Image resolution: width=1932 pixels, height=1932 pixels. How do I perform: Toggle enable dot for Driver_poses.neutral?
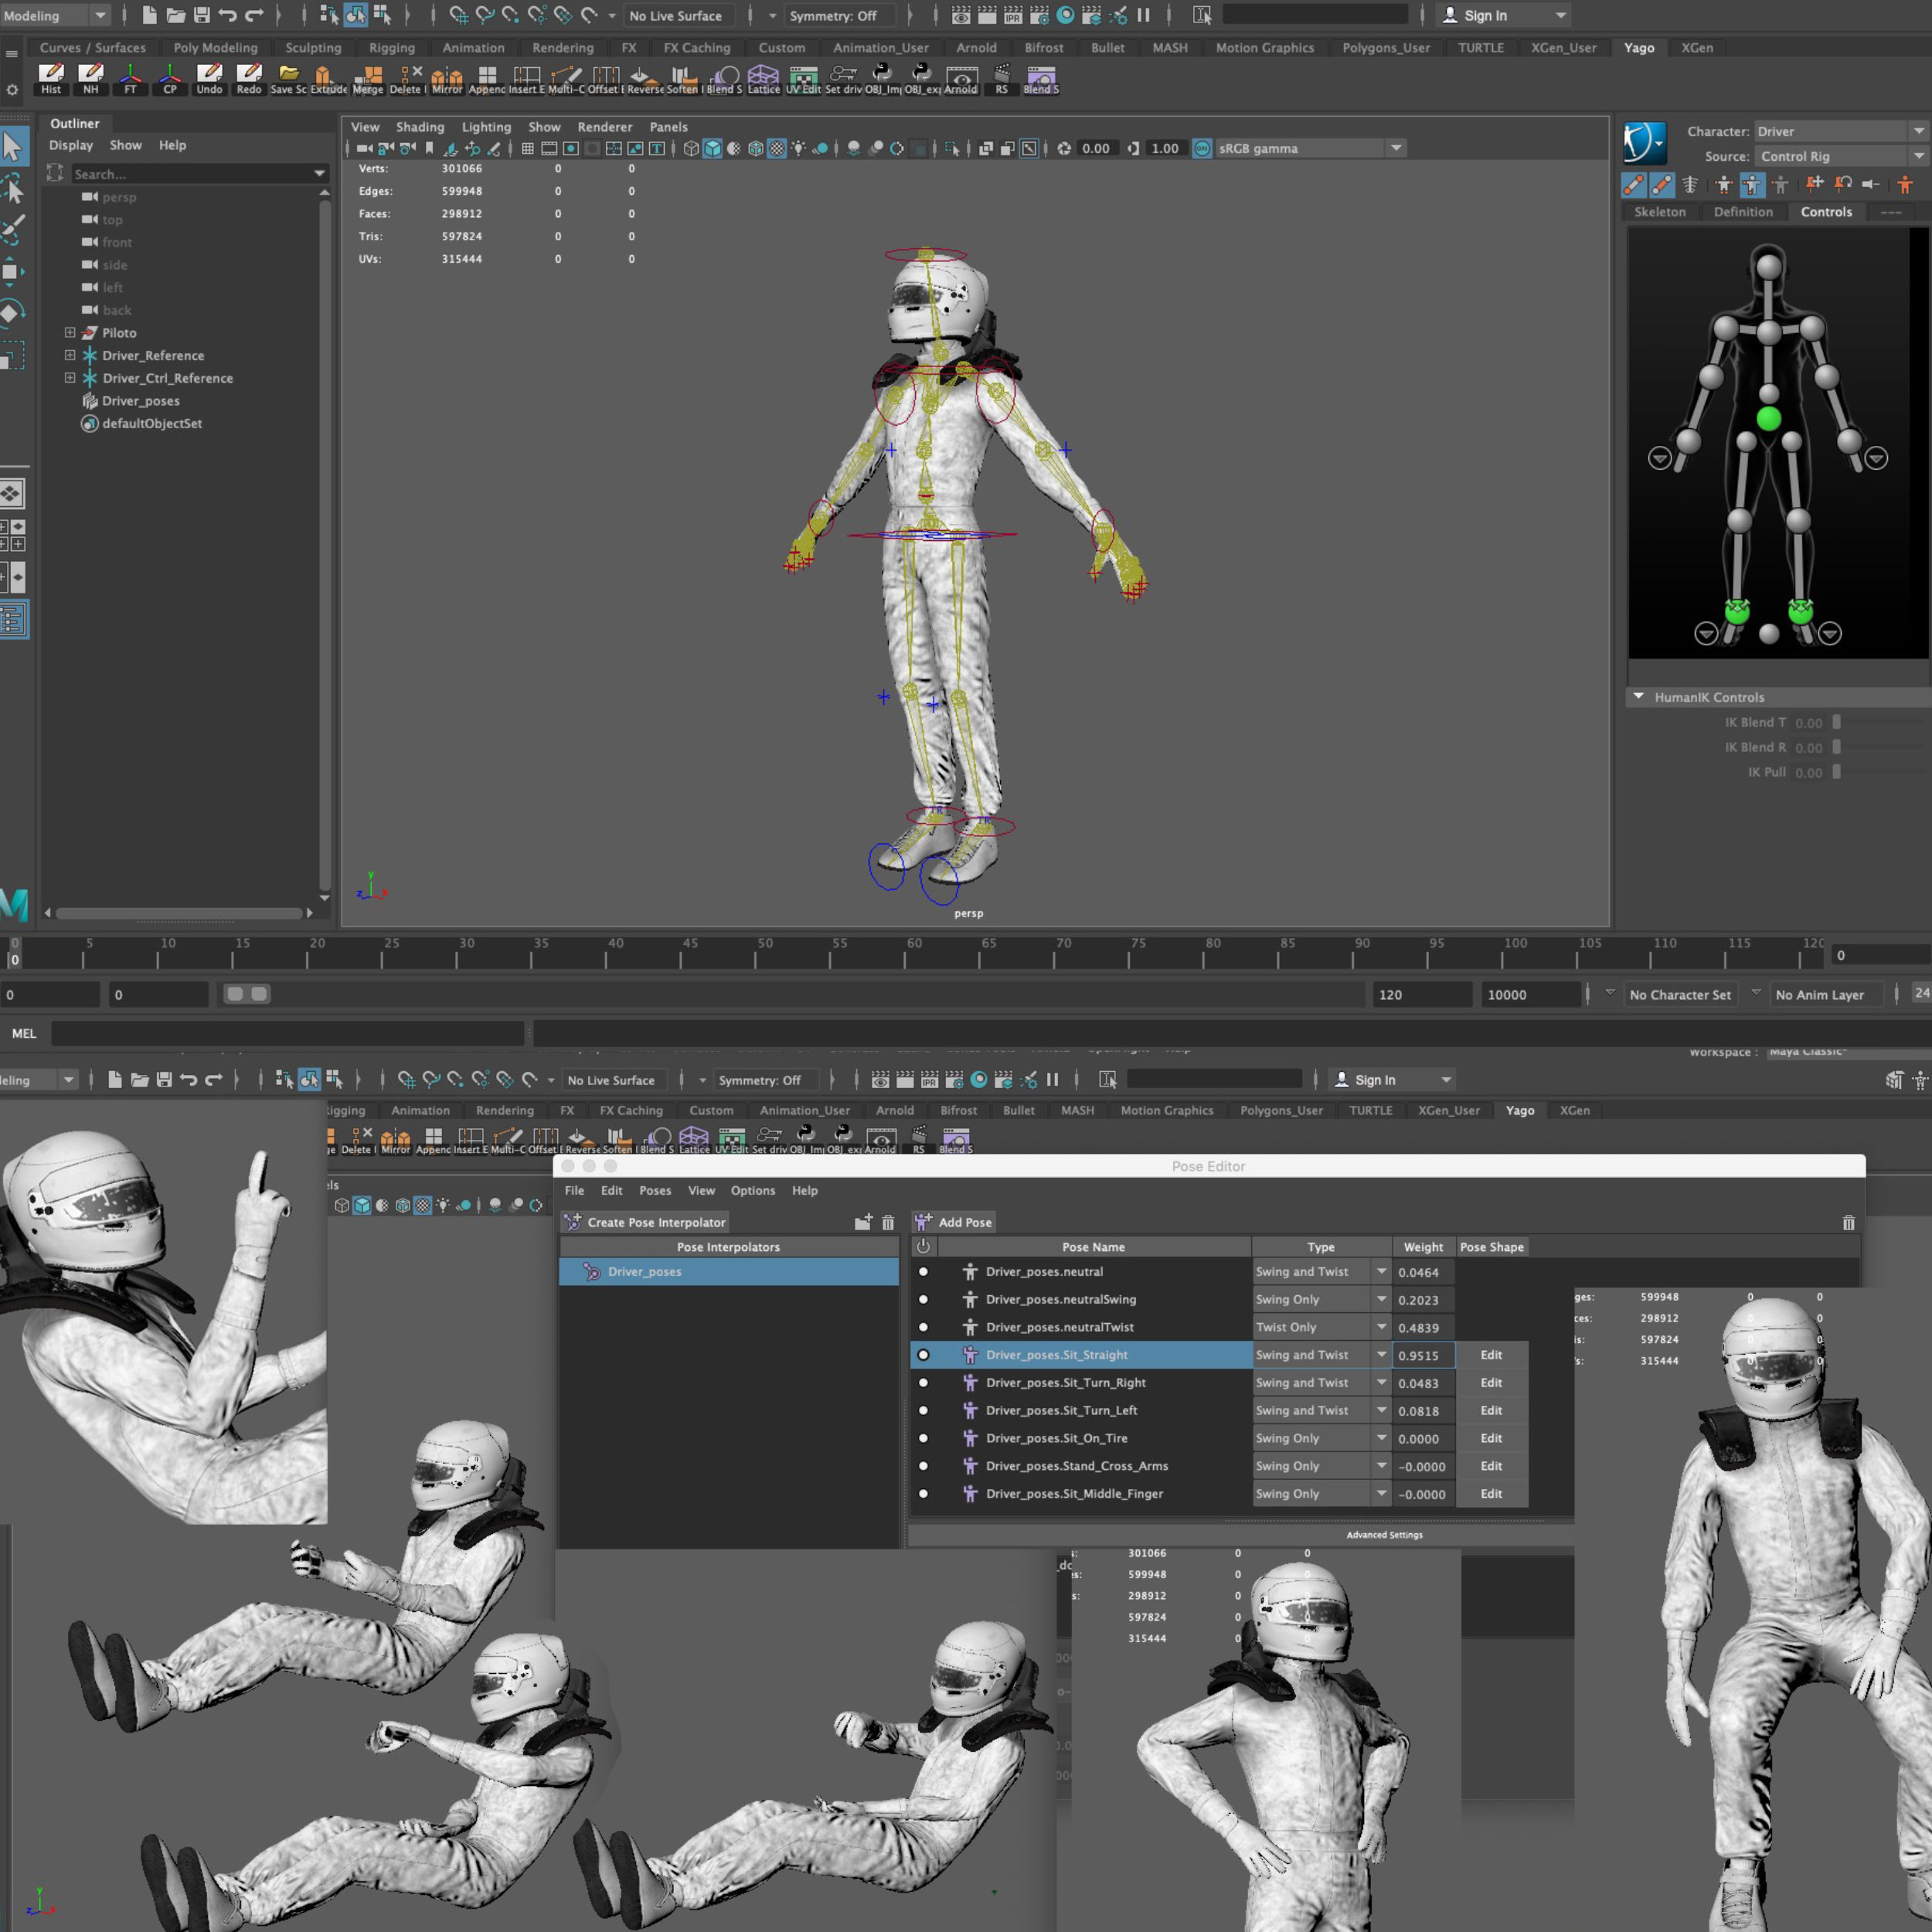(923, 1272)
